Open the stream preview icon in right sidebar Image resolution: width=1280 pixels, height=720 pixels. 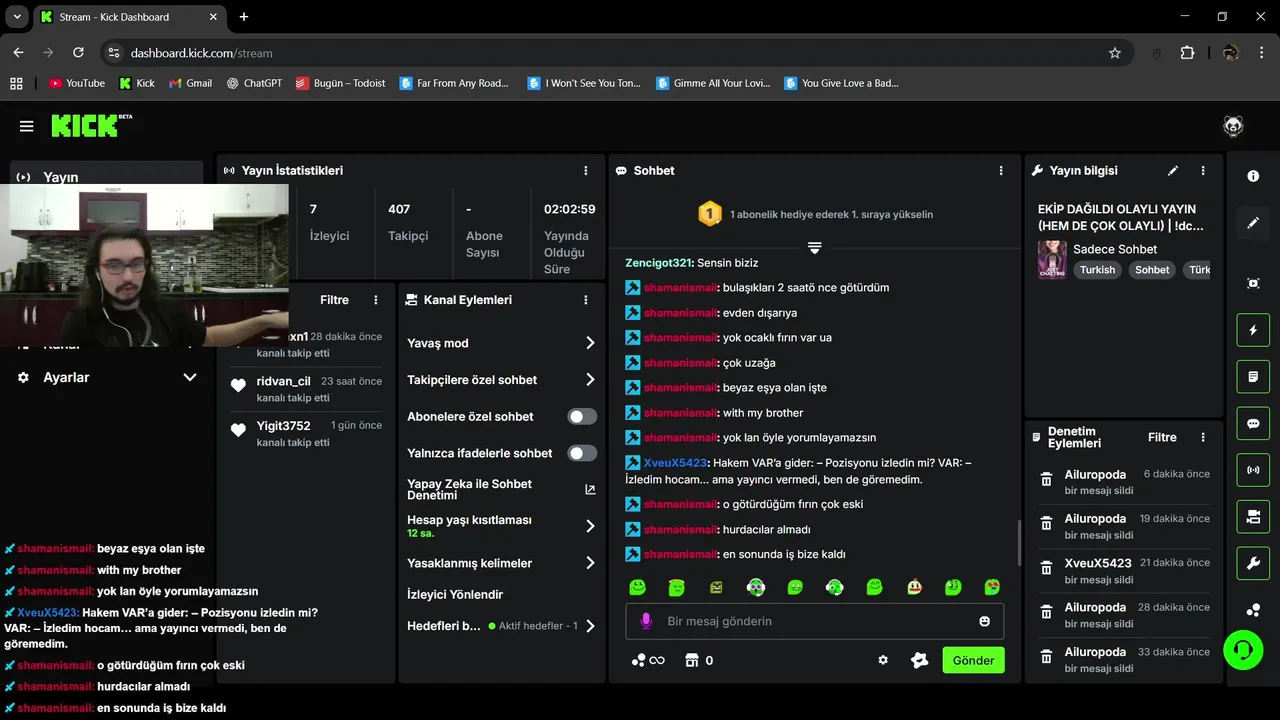tap(1253, 283)
